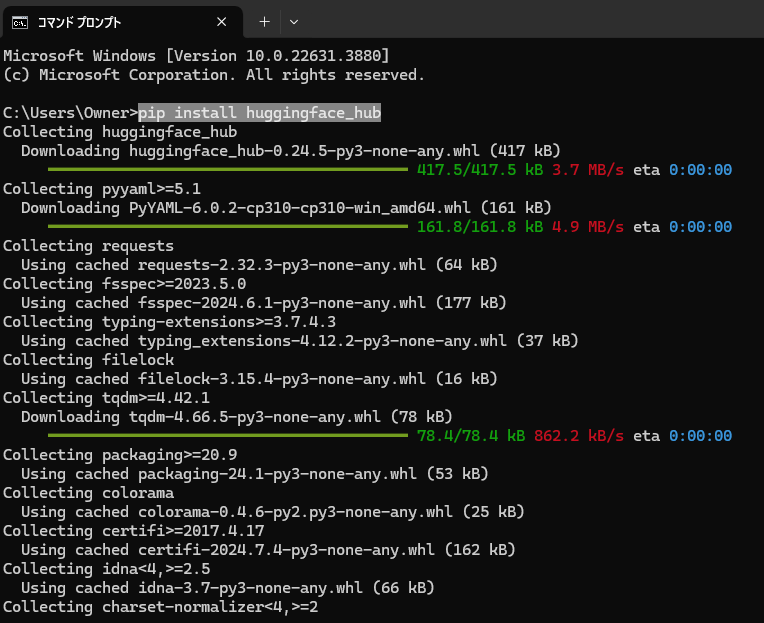Click the 3.7 MB/s download speed

tap(588, 170)
